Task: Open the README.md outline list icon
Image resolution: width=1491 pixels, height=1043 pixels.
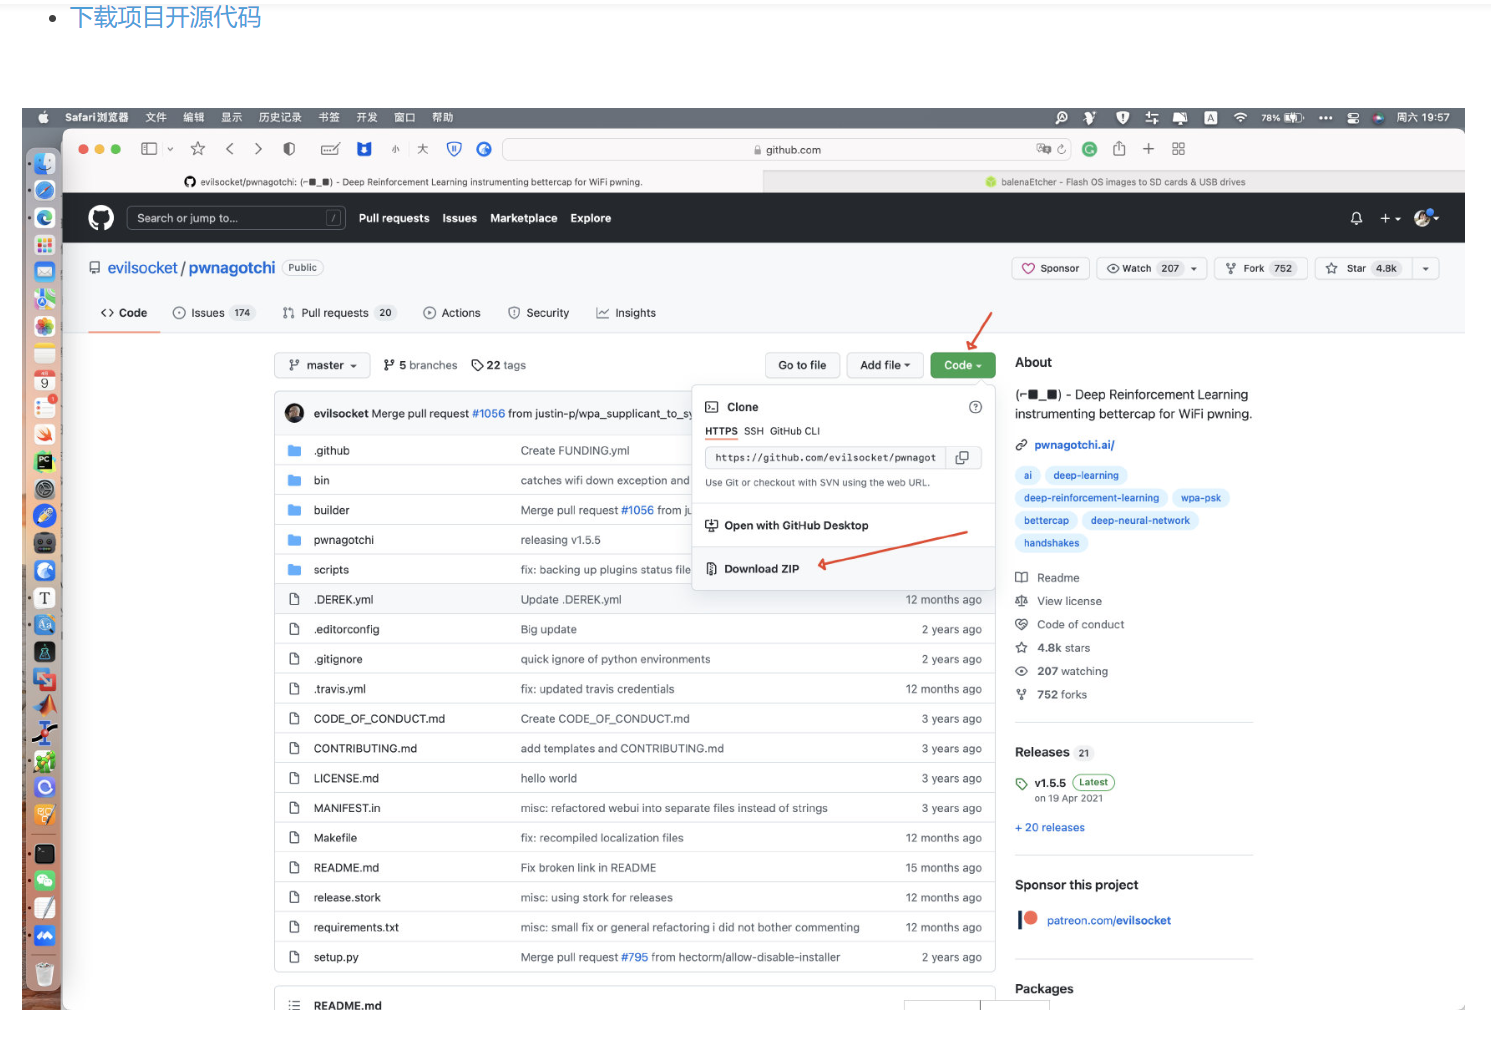Action: click(294, 1005)
